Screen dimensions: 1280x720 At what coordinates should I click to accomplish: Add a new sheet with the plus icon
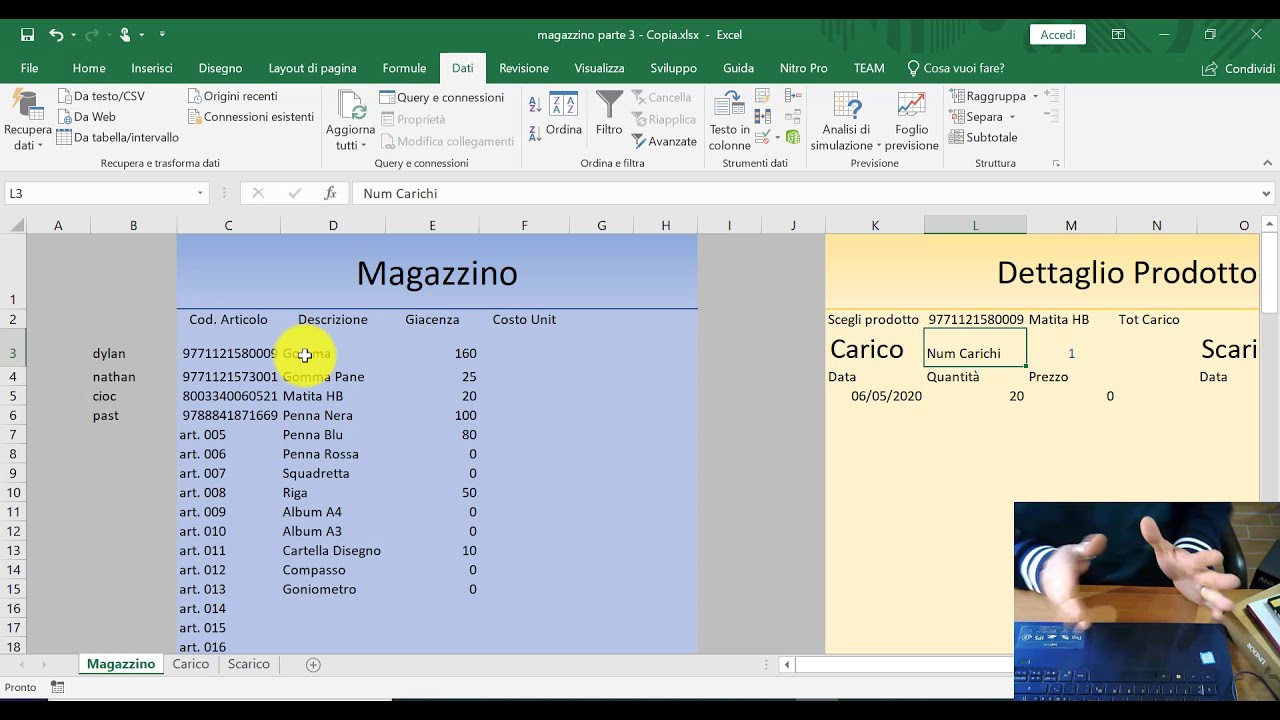313,664
